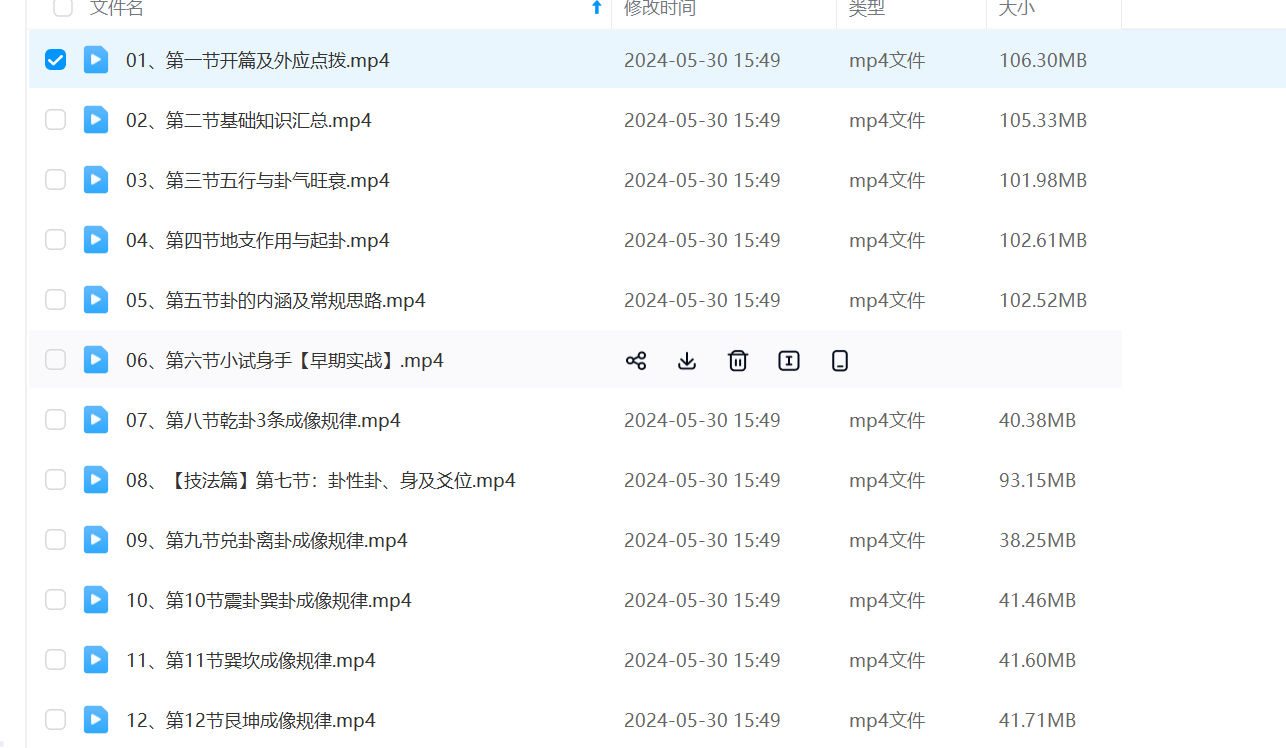This screenshot has height=748, width=1286.
Task: Download file 06 using the download icon
Action: [687, 361]
